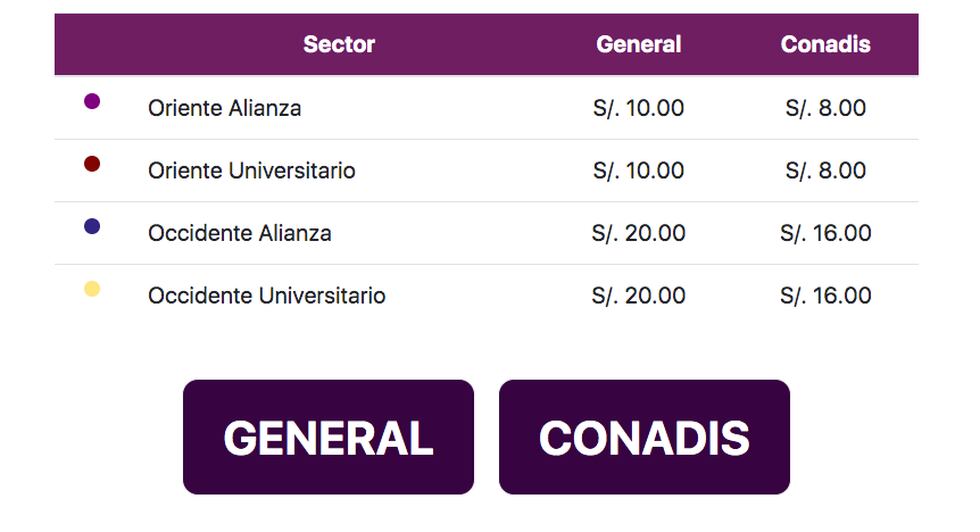Image resolution: width=980 pixels, height=532 pixels.
Task: Click Oriente Alianza General price S/. 10.00
Action: click(x=638, y=108)
